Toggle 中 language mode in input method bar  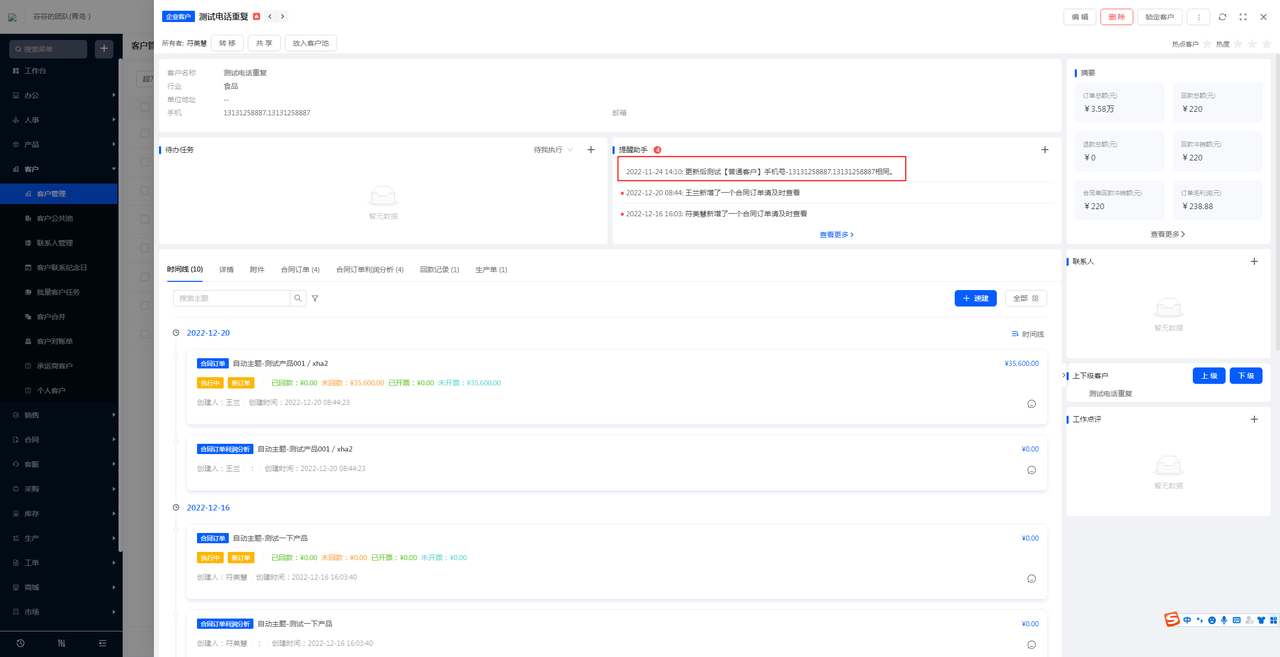[x=1187, y=621]
